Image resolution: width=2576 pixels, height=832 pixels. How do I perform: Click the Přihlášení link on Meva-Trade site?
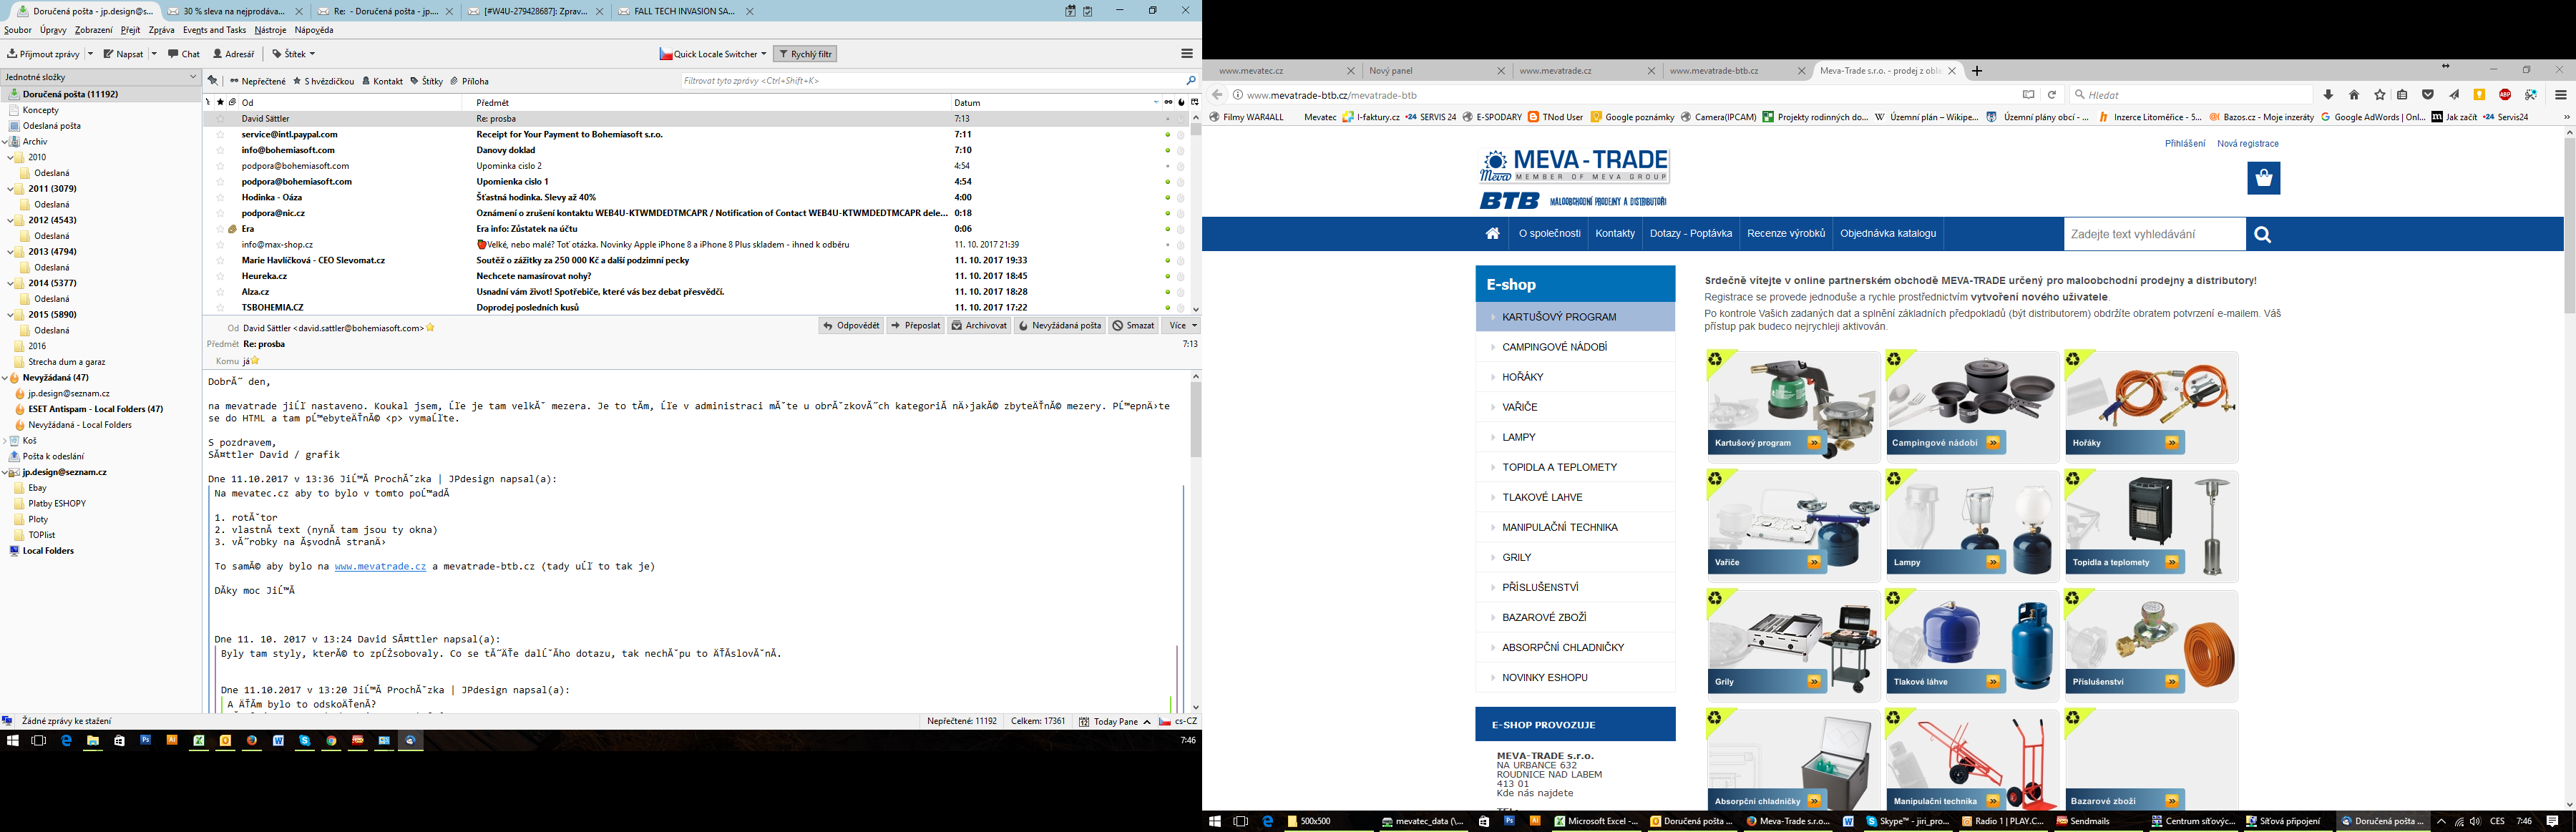2185,144
